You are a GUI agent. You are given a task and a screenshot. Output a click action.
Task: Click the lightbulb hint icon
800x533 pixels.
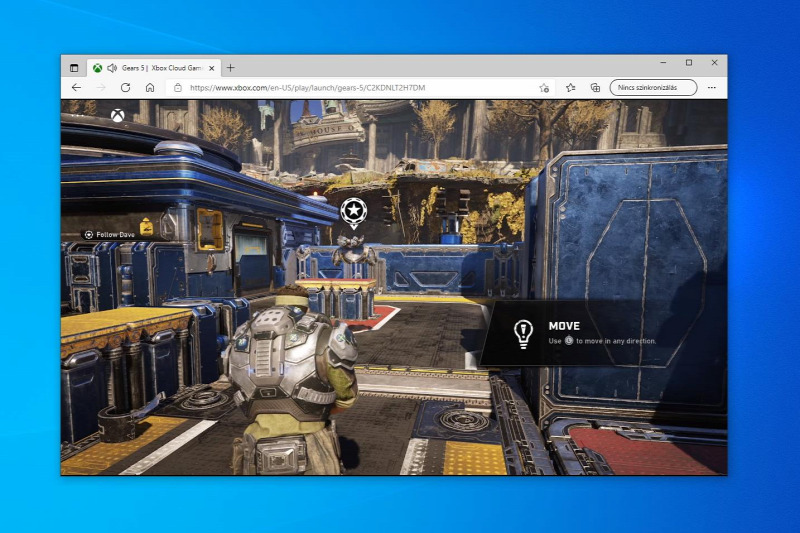pyautogui.click(x=523, y=334)
